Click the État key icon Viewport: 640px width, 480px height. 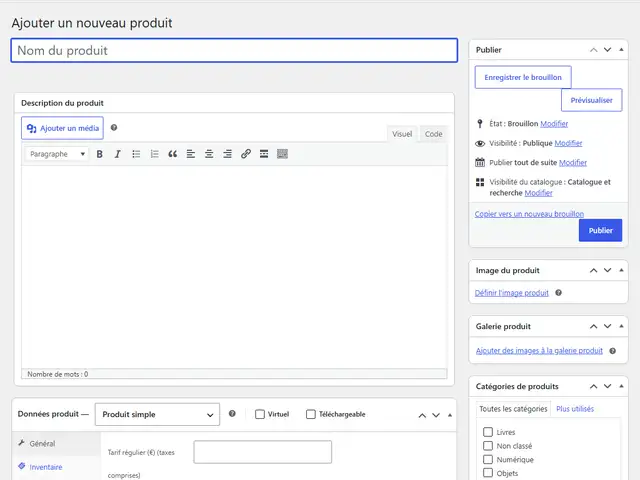tap(480, 124)
